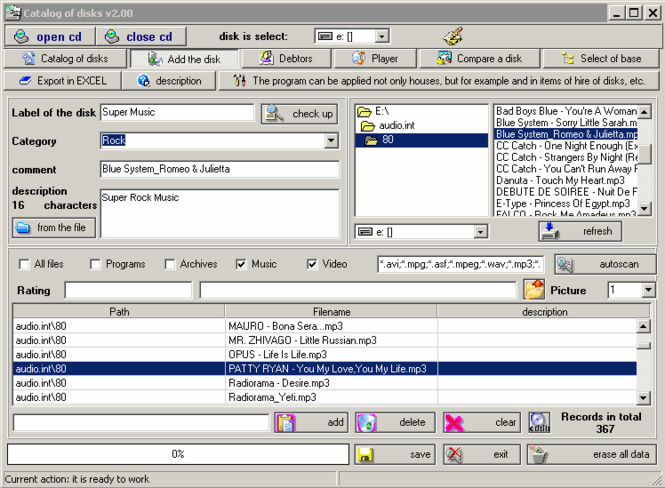Click file list scrollbar down arrow
Image resolution: width=665 pixels, height=488 pixels.
click(644, 209)
